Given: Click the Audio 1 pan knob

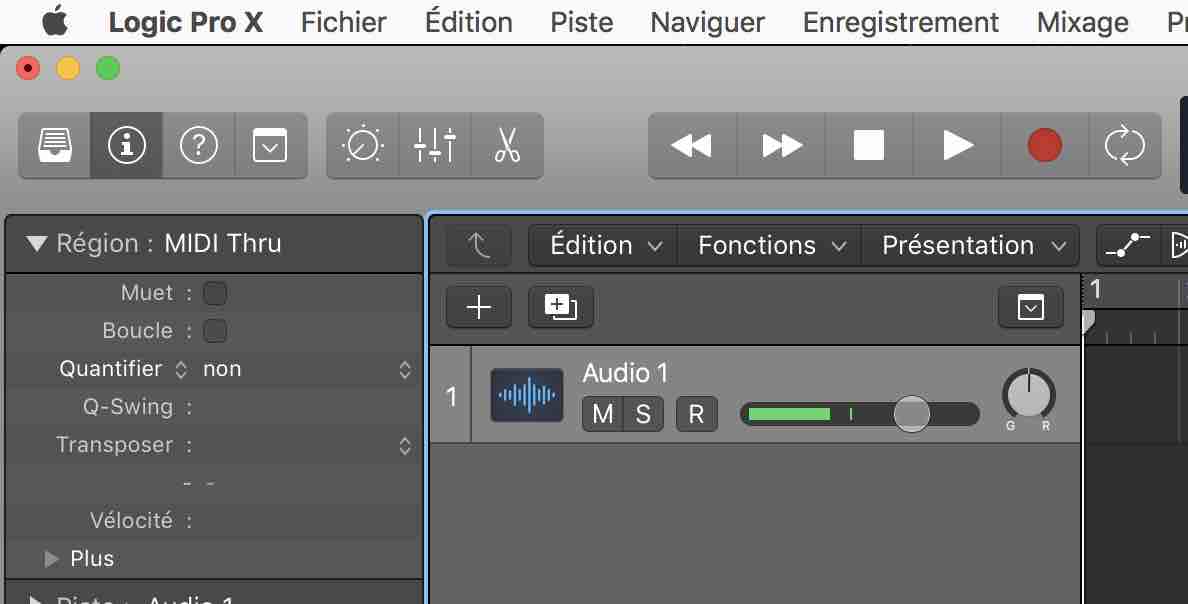Looking at the screenshot, I should click(1029, 395).
